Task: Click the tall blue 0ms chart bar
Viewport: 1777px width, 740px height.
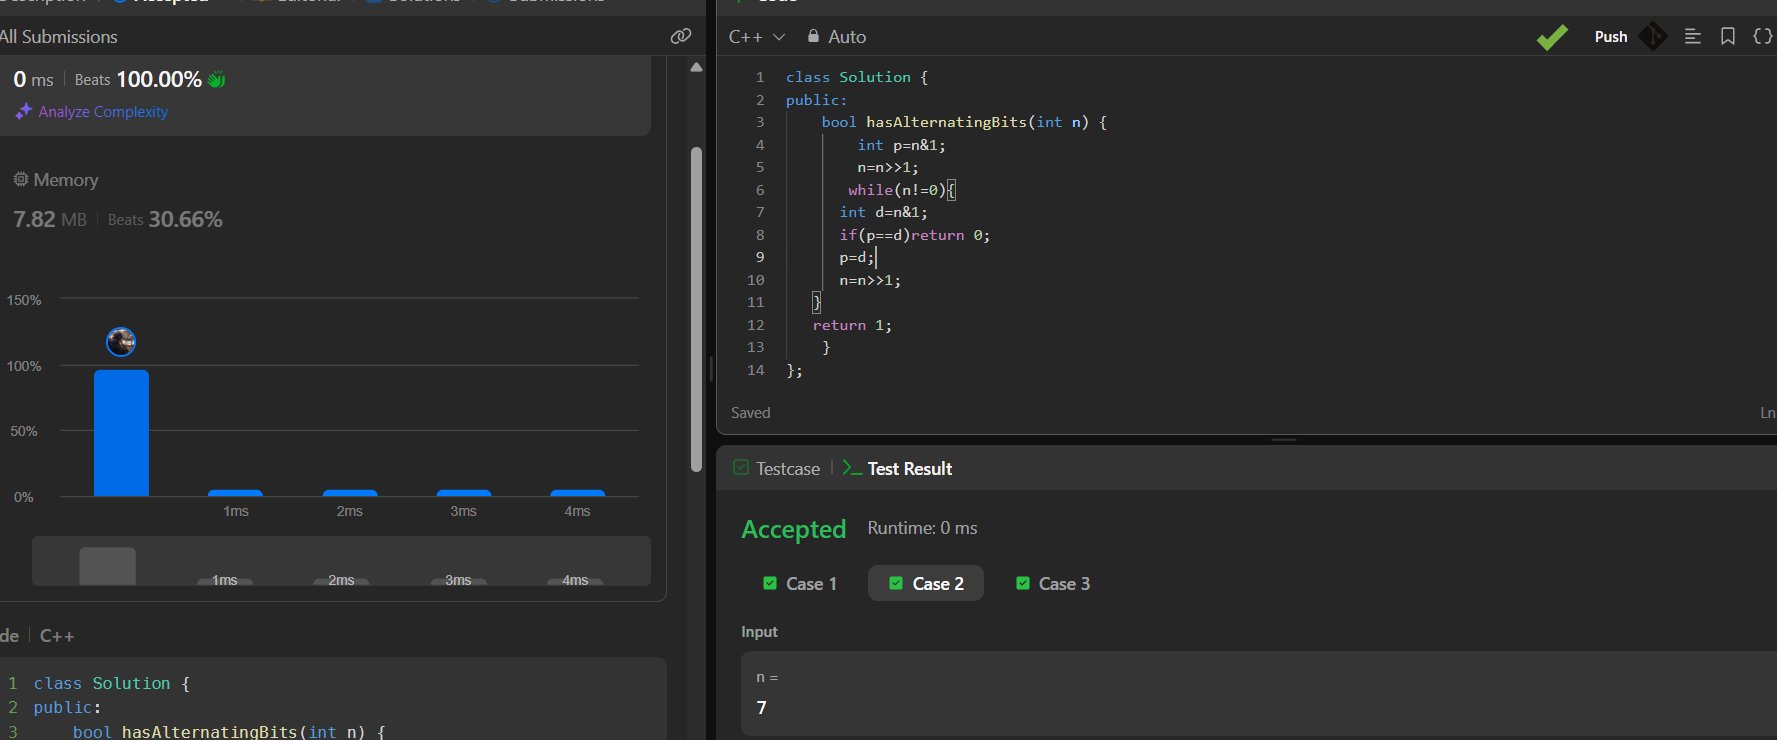Action: [x=121, y=433]
